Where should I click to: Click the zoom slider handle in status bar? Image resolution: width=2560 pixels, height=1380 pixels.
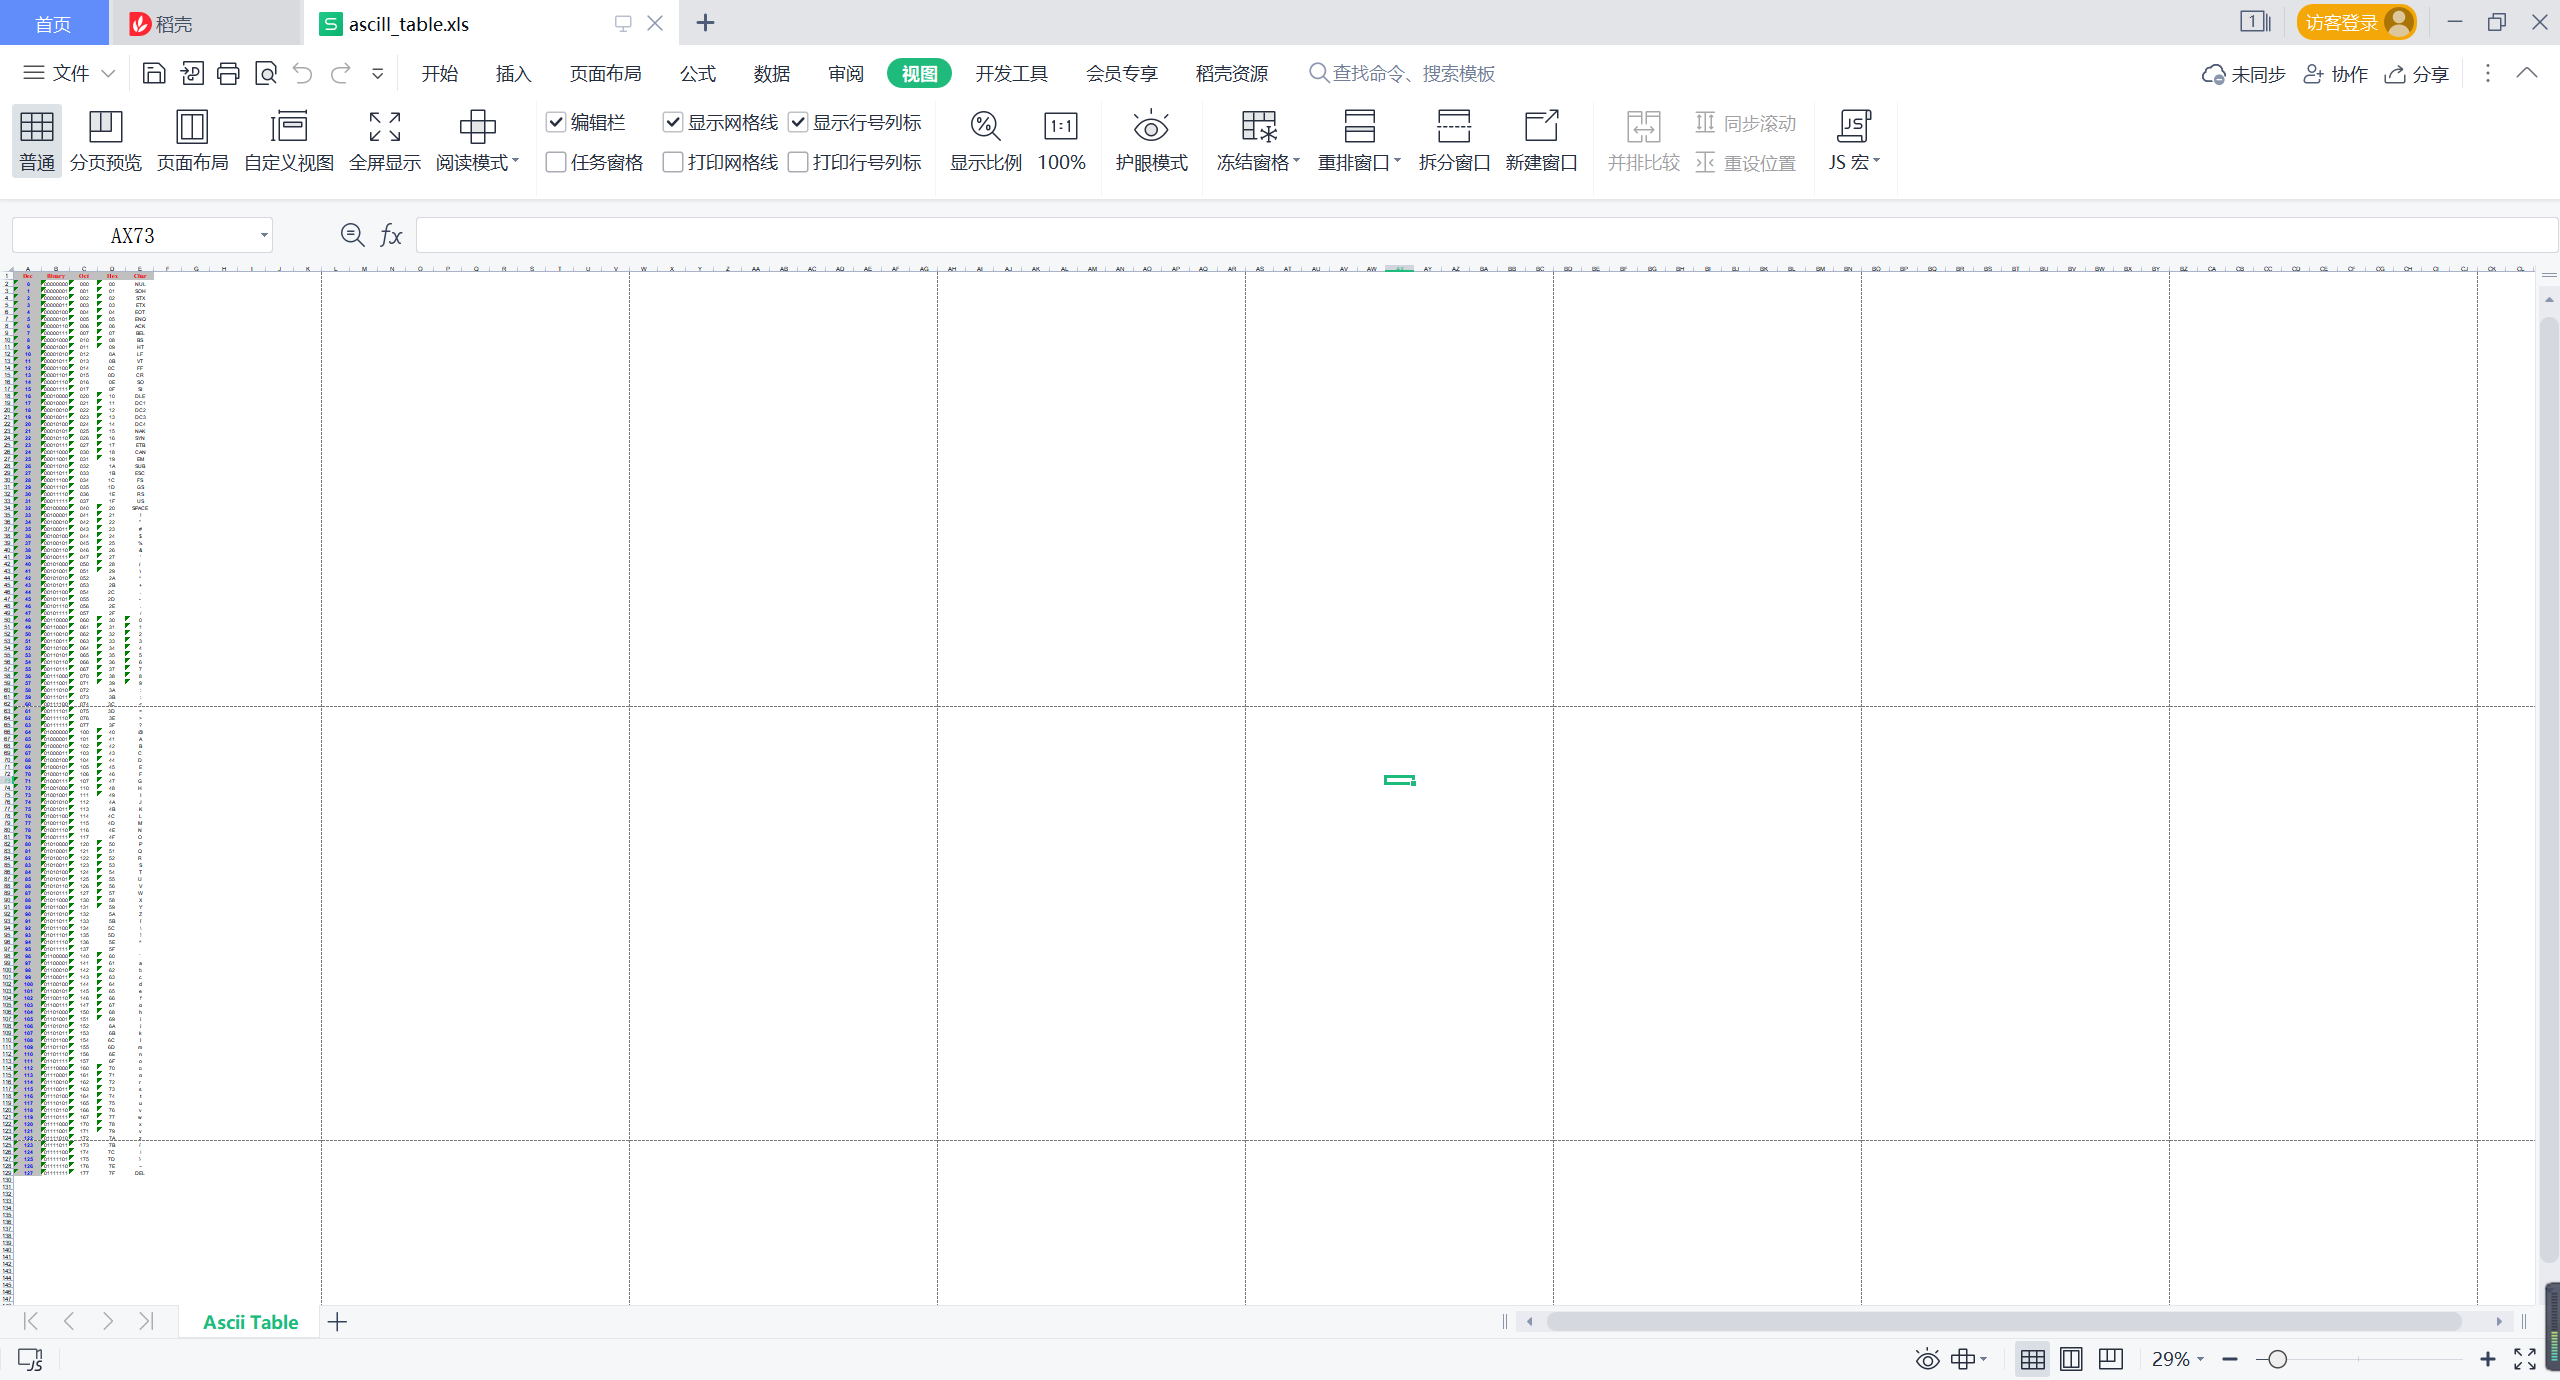point(2277,1359)
